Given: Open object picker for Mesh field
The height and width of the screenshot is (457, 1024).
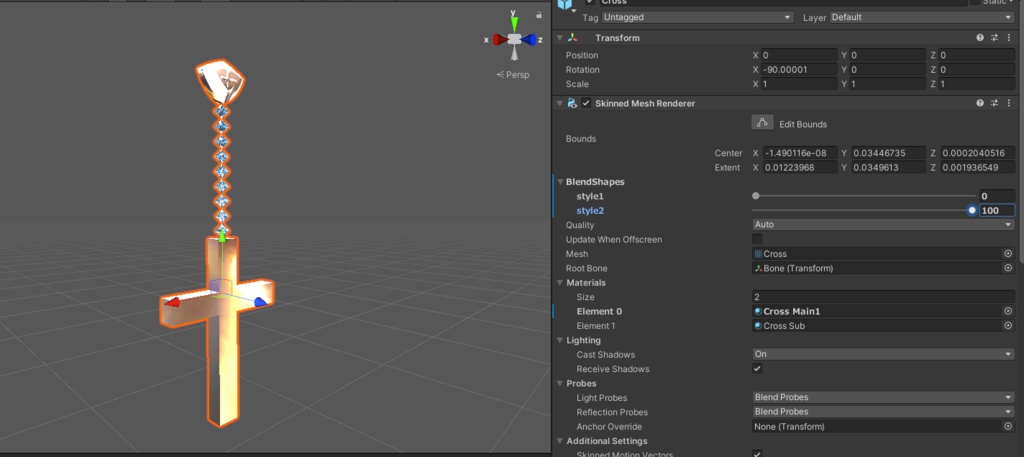Looking at the screenshot, I should pyautogui.click(x=1008, y=253).
